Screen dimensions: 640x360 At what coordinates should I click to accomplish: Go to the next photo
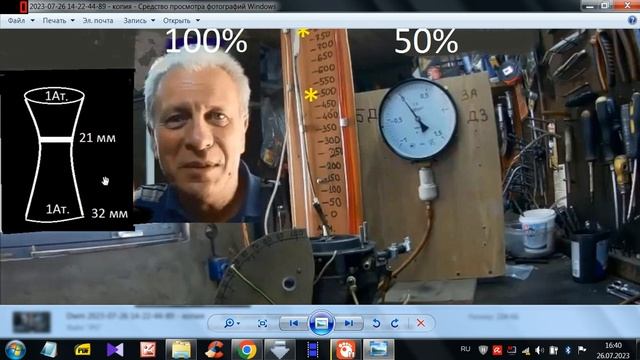click(x=348, y=323)
